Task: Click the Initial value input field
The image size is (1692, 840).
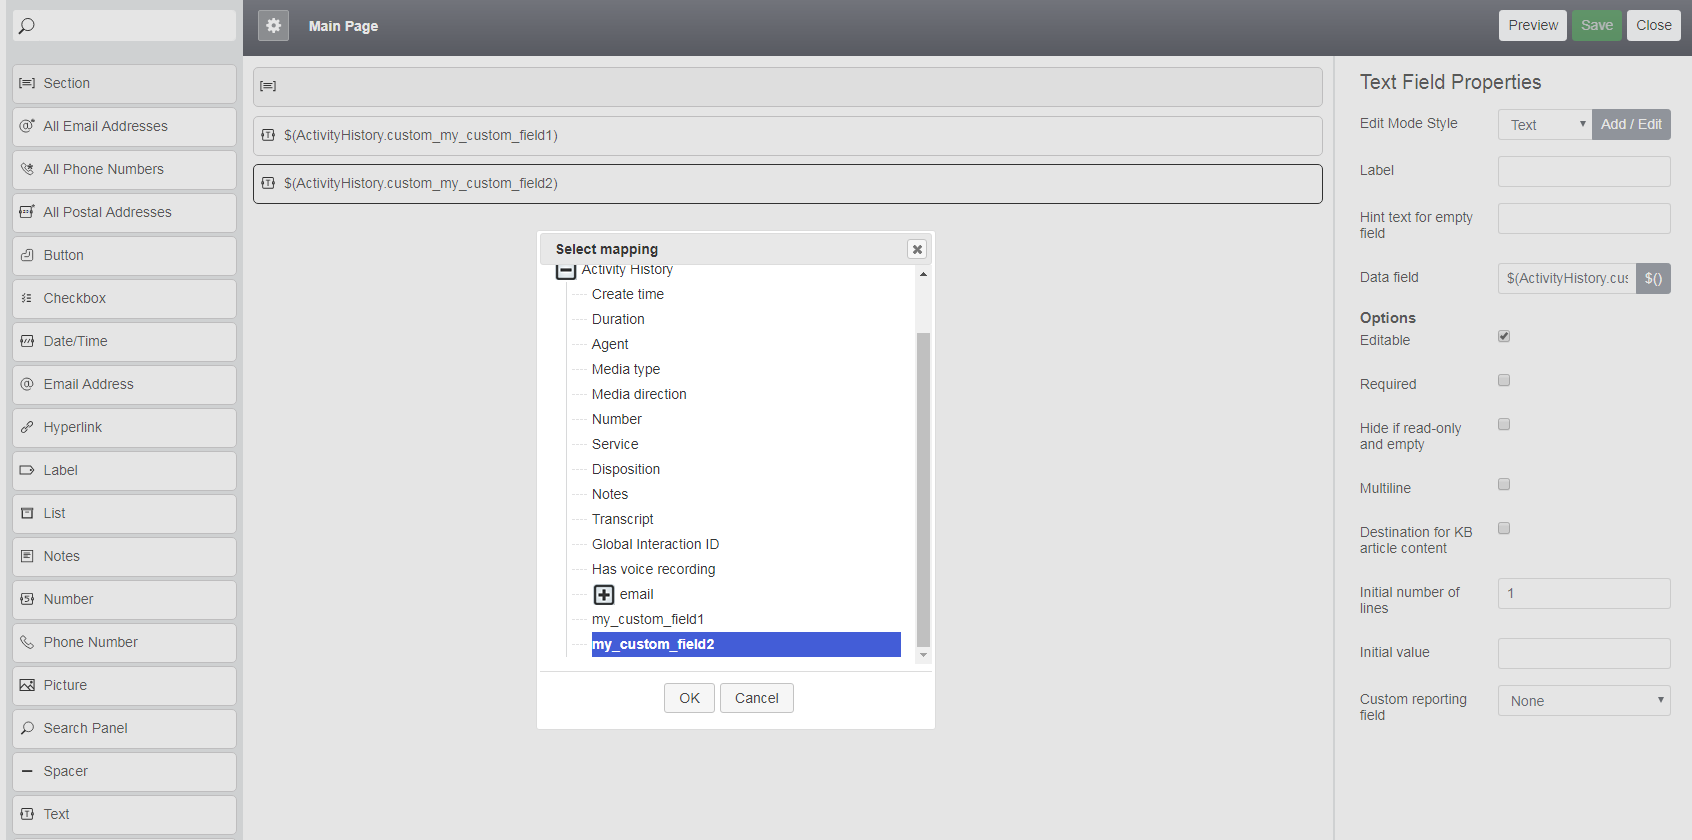Action: (x=1584, y=653)
